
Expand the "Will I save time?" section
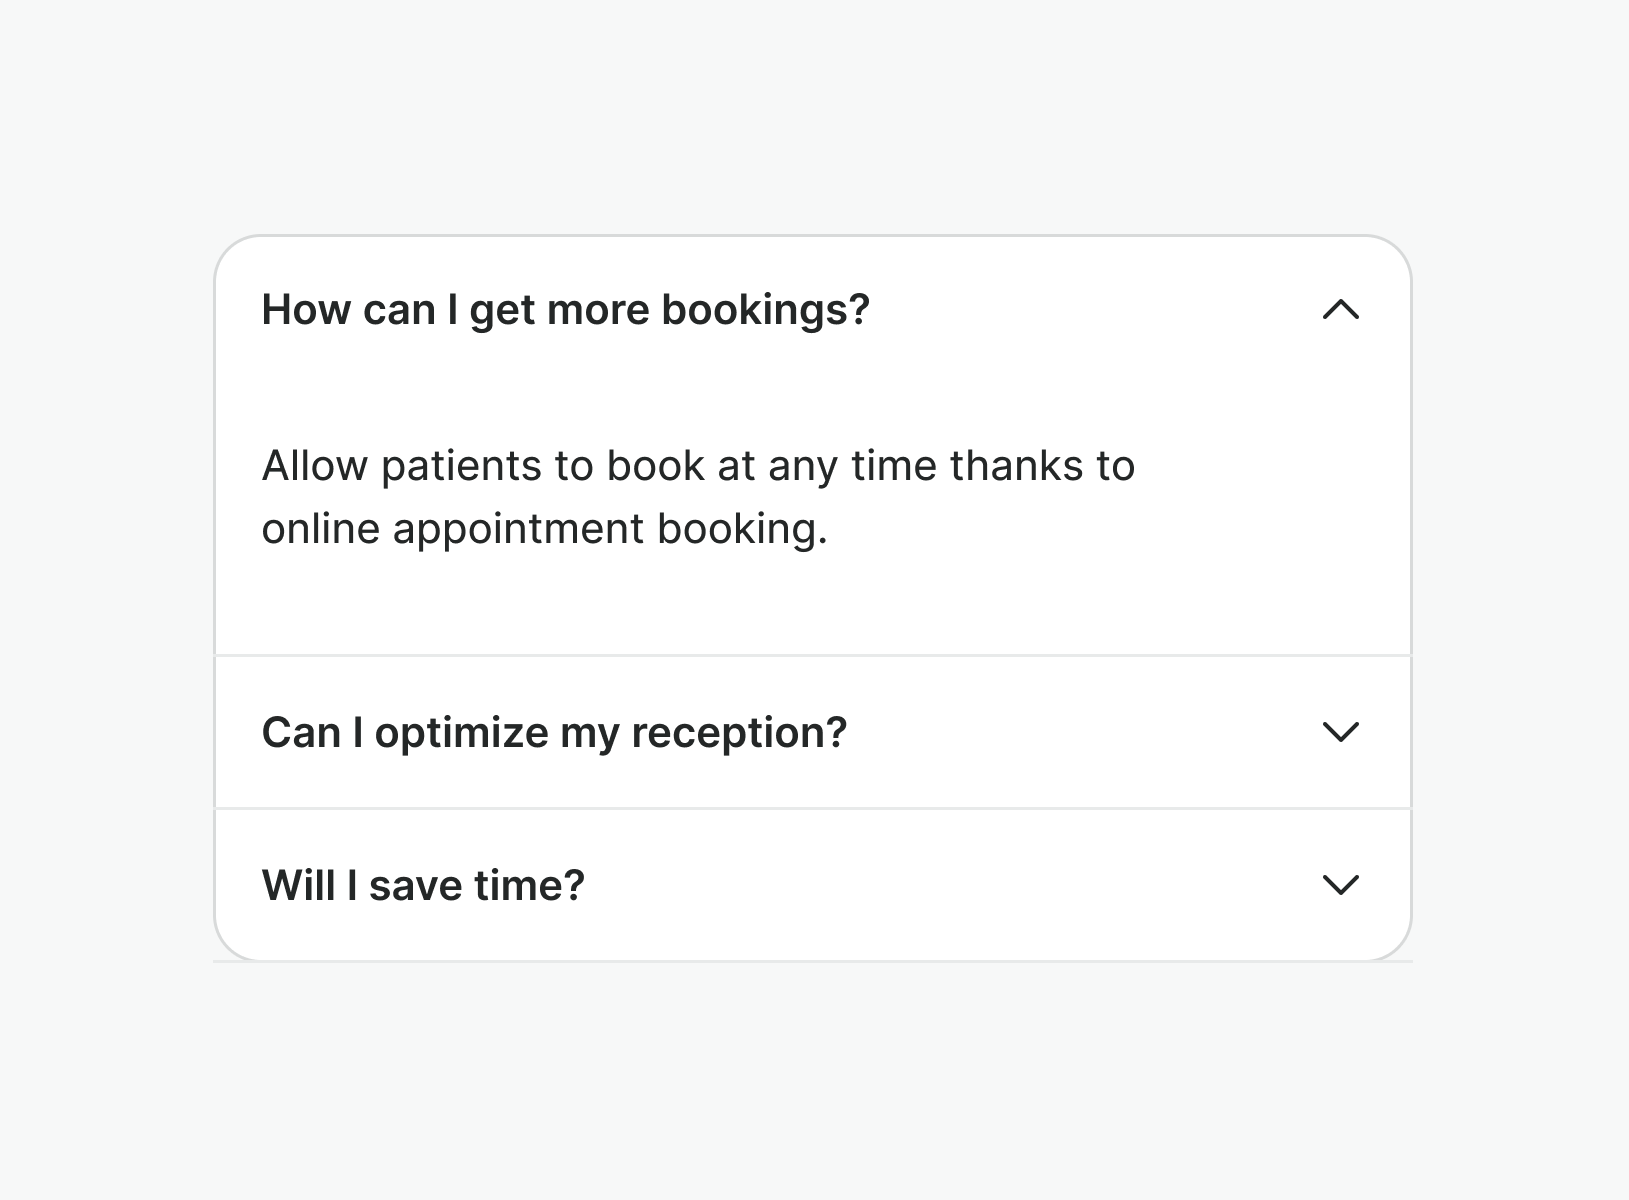pos(812,885)
